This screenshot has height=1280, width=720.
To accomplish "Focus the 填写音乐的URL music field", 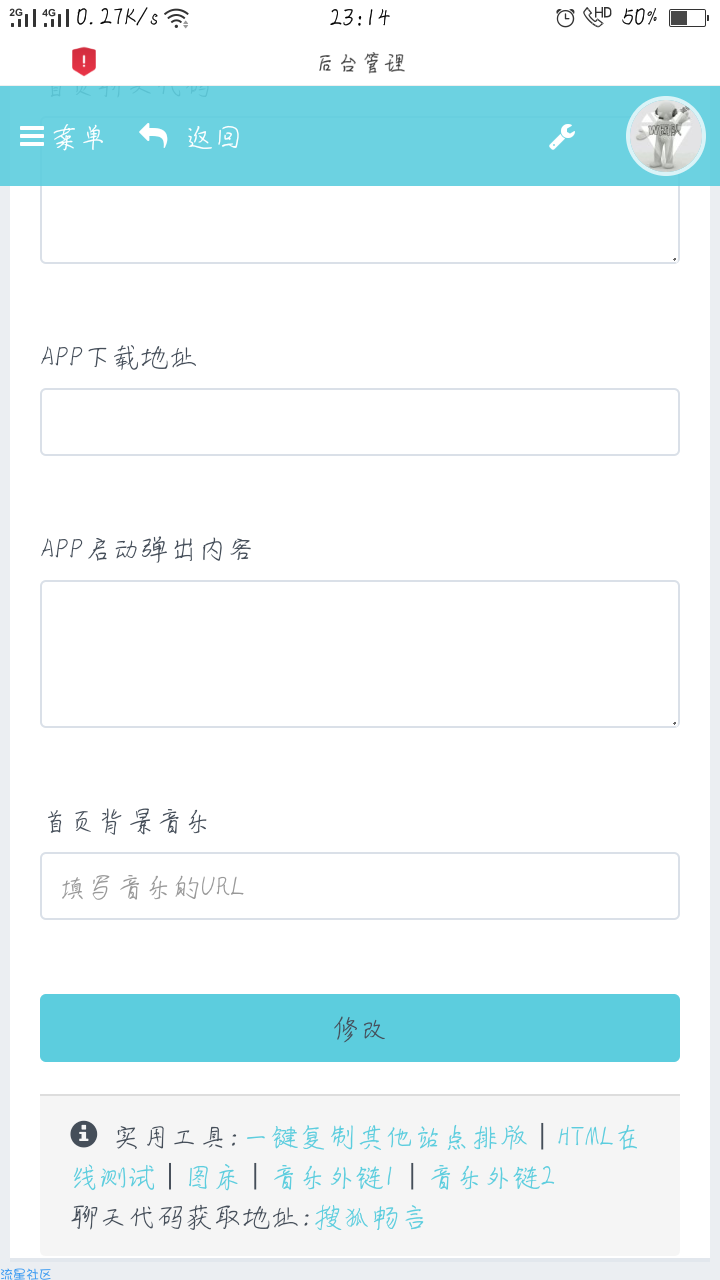I will tap(360, 886).
